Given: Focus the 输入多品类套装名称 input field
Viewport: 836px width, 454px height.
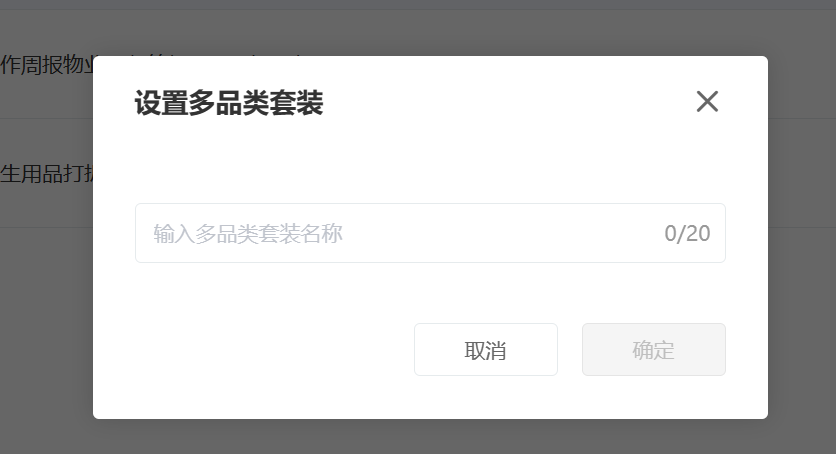Looking at the screenshot, I should coord(430,233).
